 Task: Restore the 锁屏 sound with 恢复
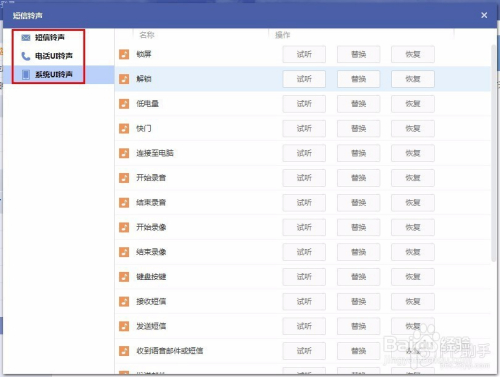(413, 54)
